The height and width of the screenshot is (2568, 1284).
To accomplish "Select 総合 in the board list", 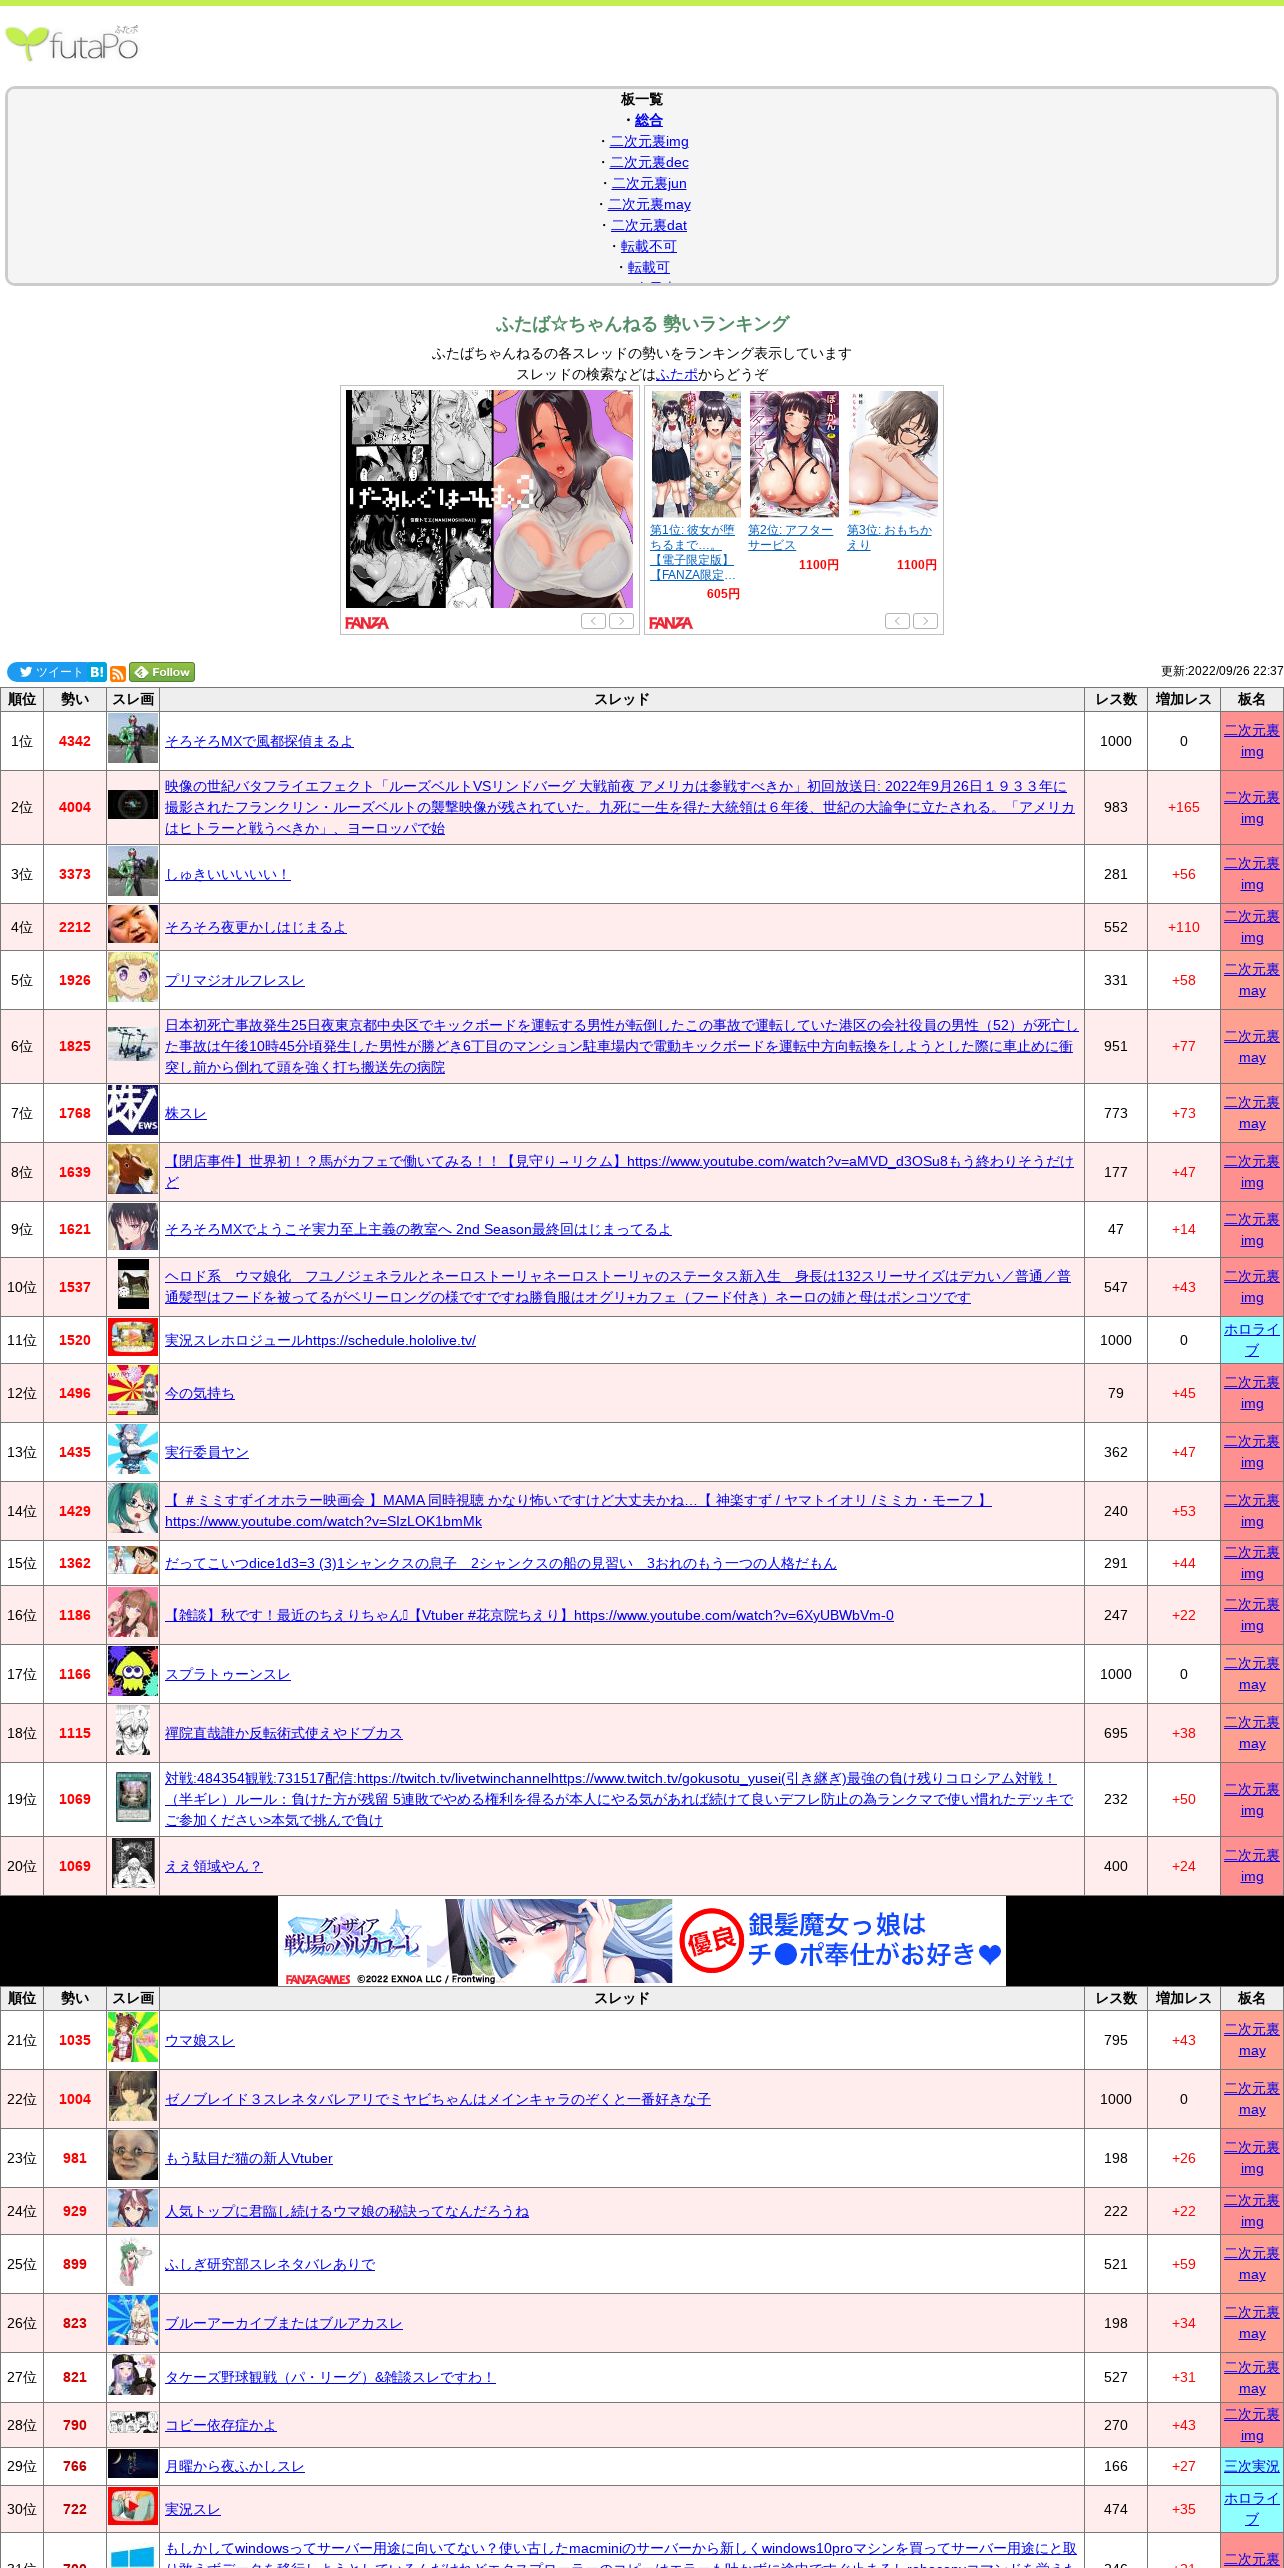I will 648,120.
